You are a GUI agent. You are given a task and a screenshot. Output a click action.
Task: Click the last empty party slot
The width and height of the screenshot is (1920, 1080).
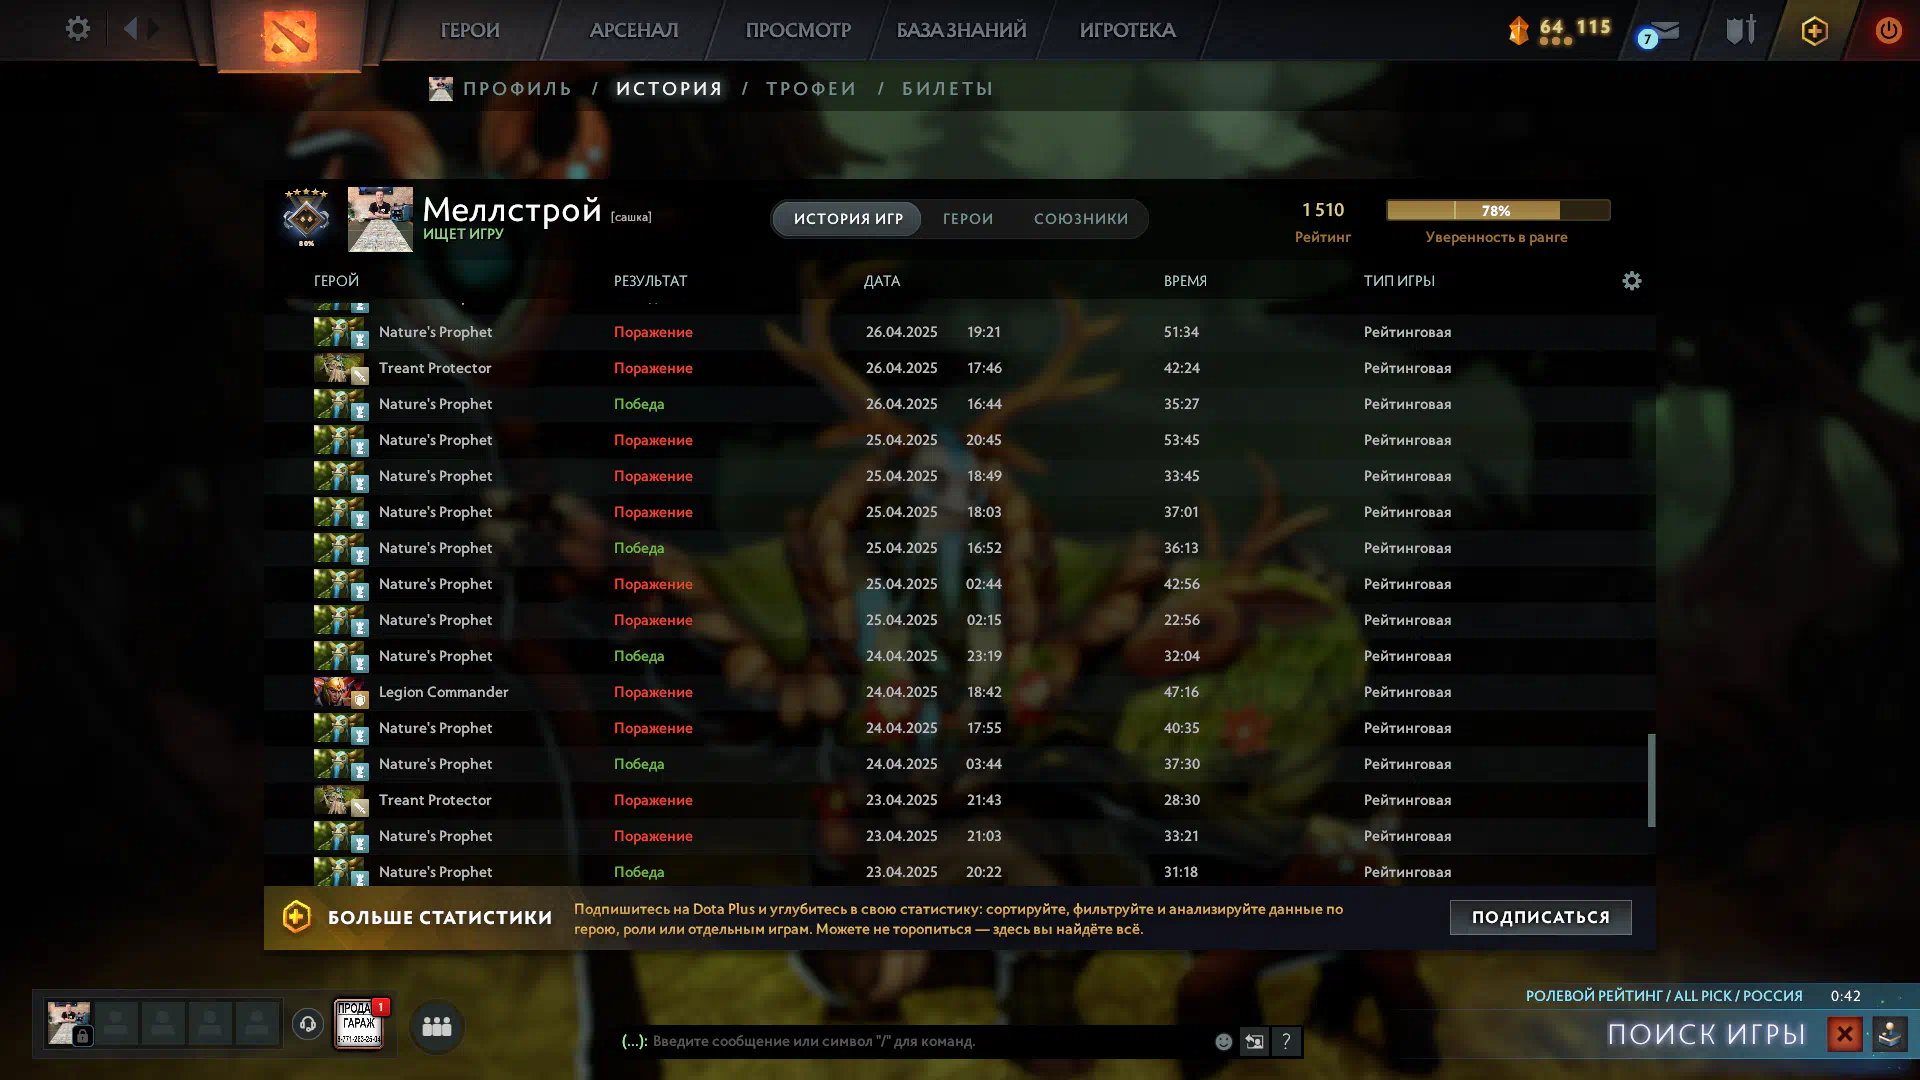[257, 1024]
